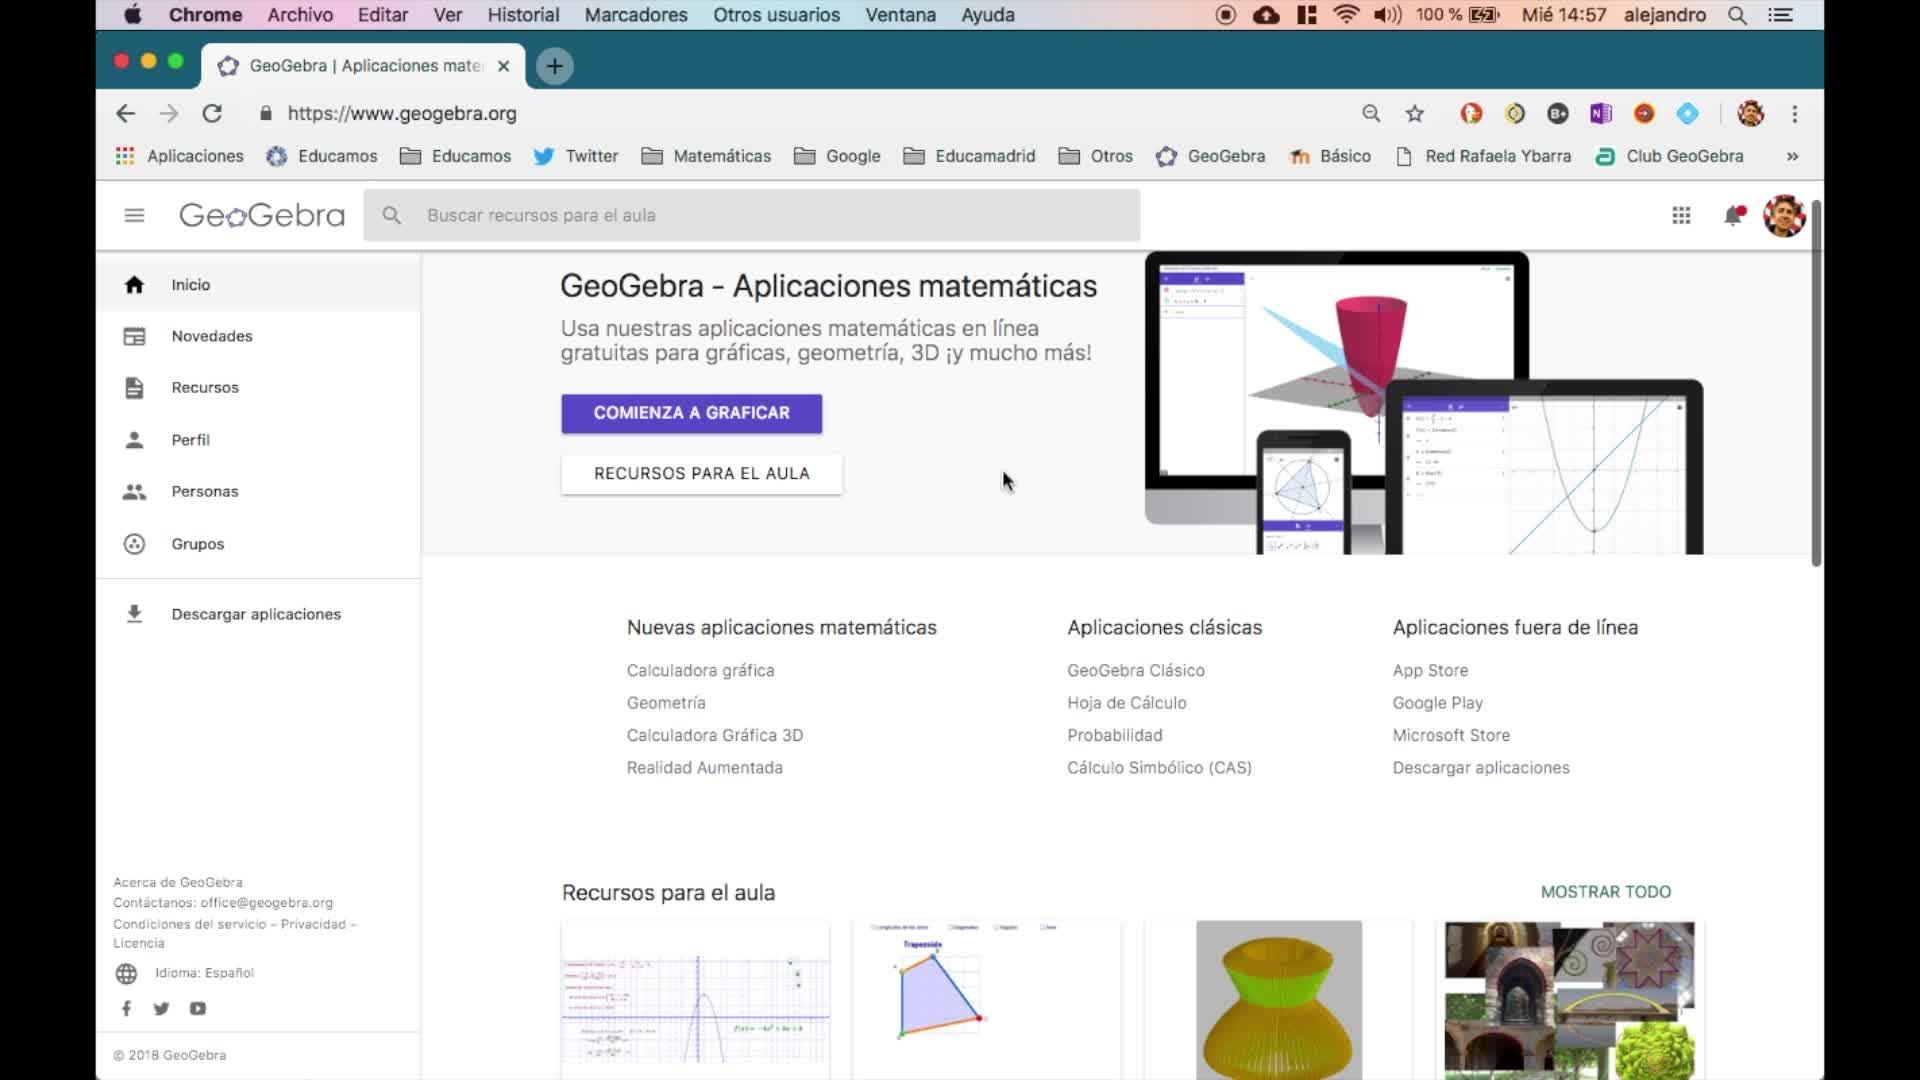Expand the hidden bookmarks overflow chevron
The width and height of the screenshot is (1920, 1080).
[1792, 156]
